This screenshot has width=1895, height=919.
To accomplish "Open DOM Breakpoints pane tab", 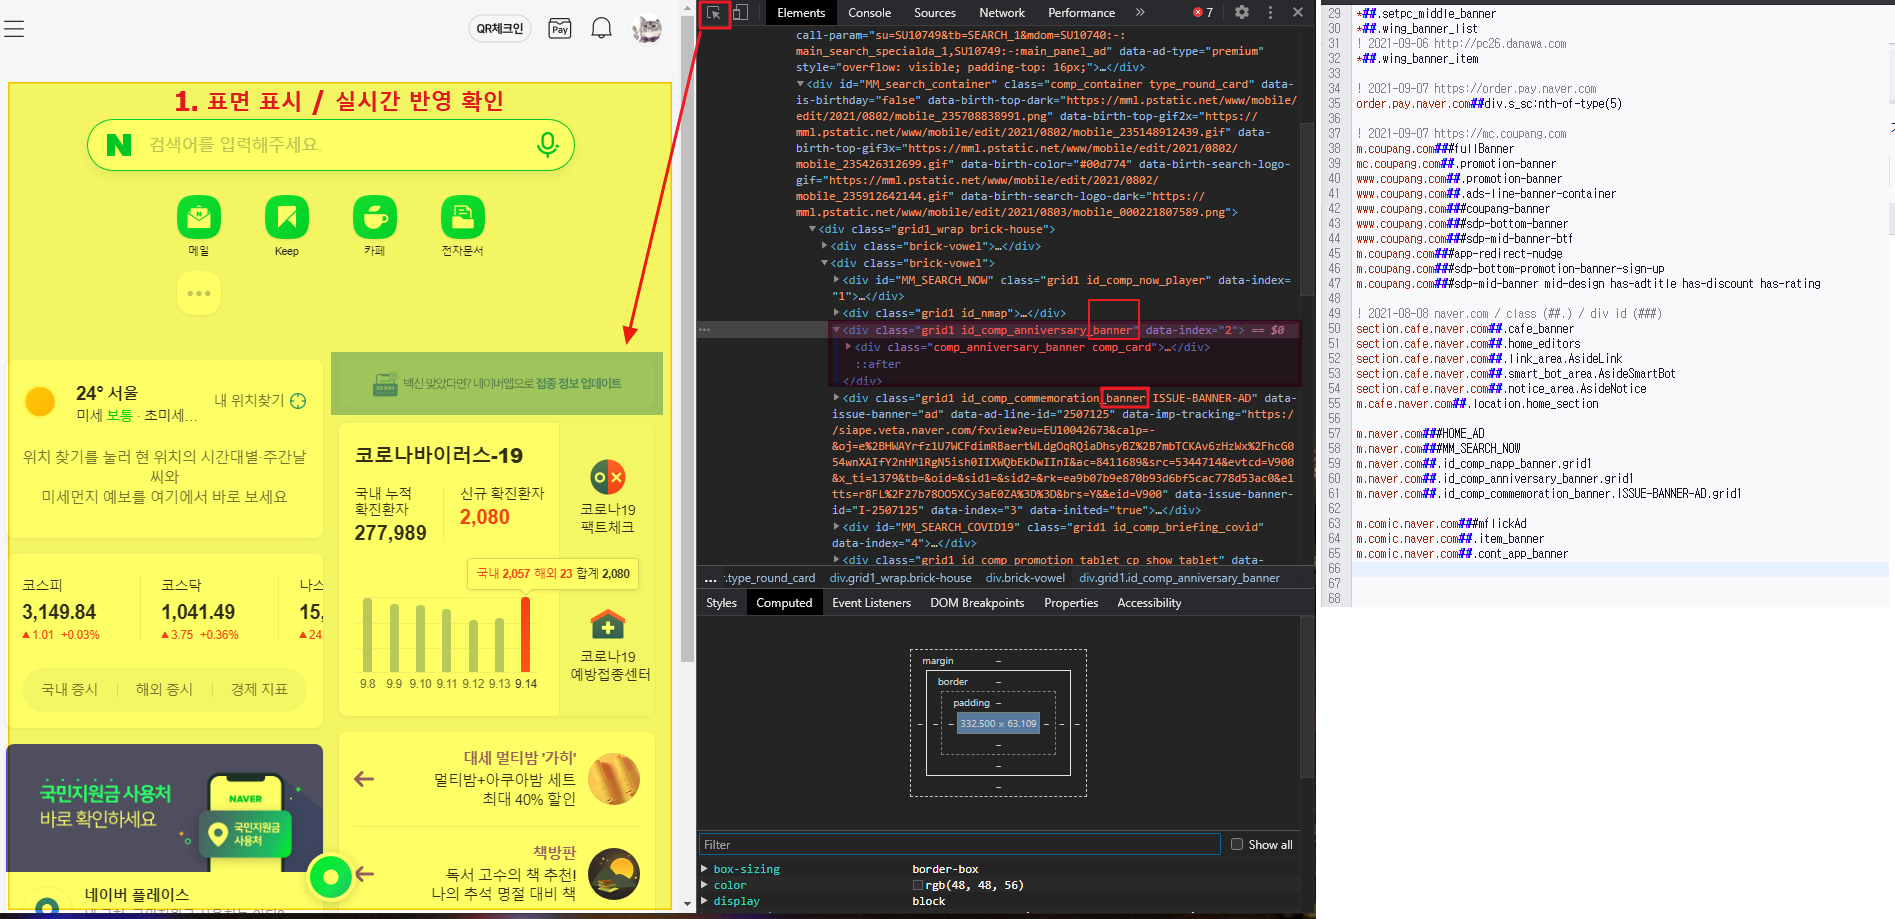I will tap(977, 603).
